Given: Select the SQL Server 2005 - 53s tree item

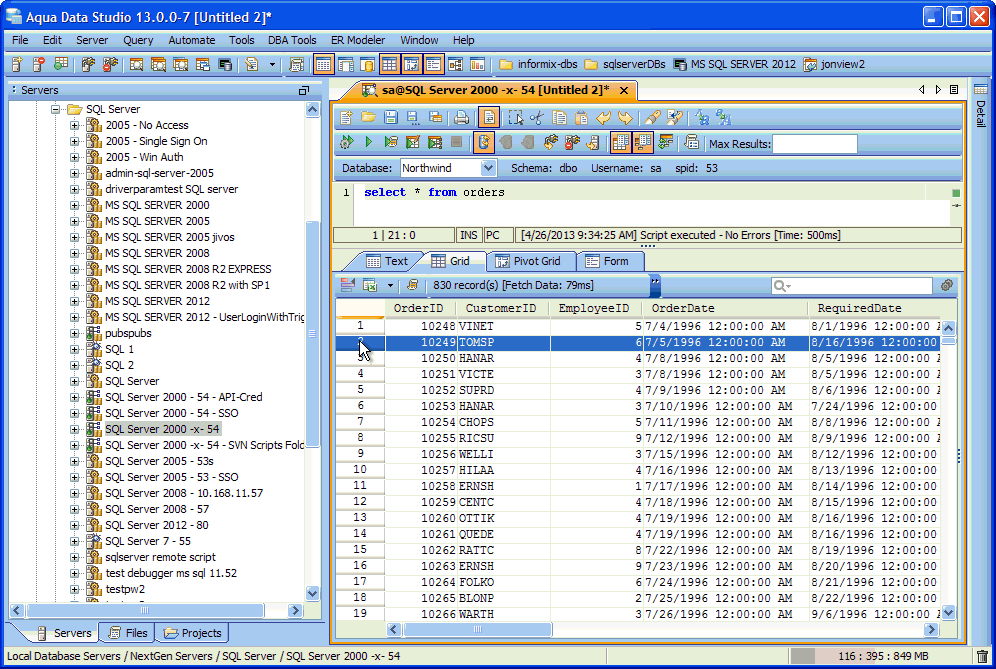Looking at the screenshot, I should (x=159, y=461).
